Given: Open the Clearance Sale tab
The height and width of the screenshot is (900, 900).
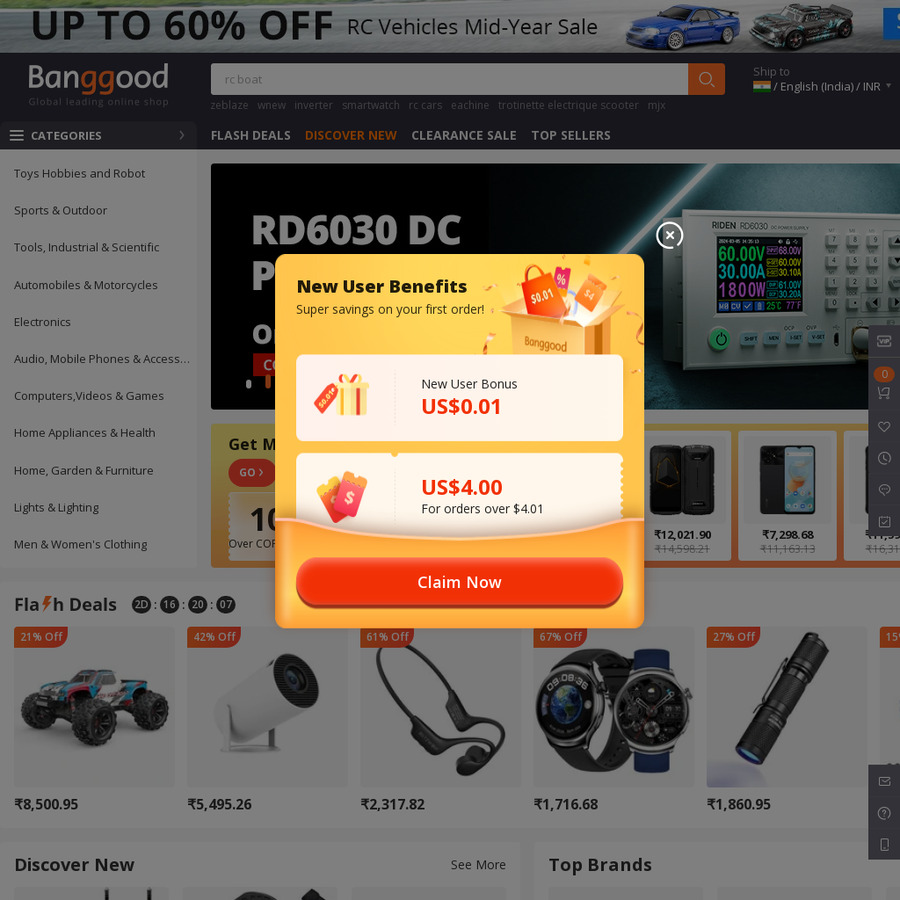Looking at the screenshot, I should pyautogui.click(x=464, y=135).
